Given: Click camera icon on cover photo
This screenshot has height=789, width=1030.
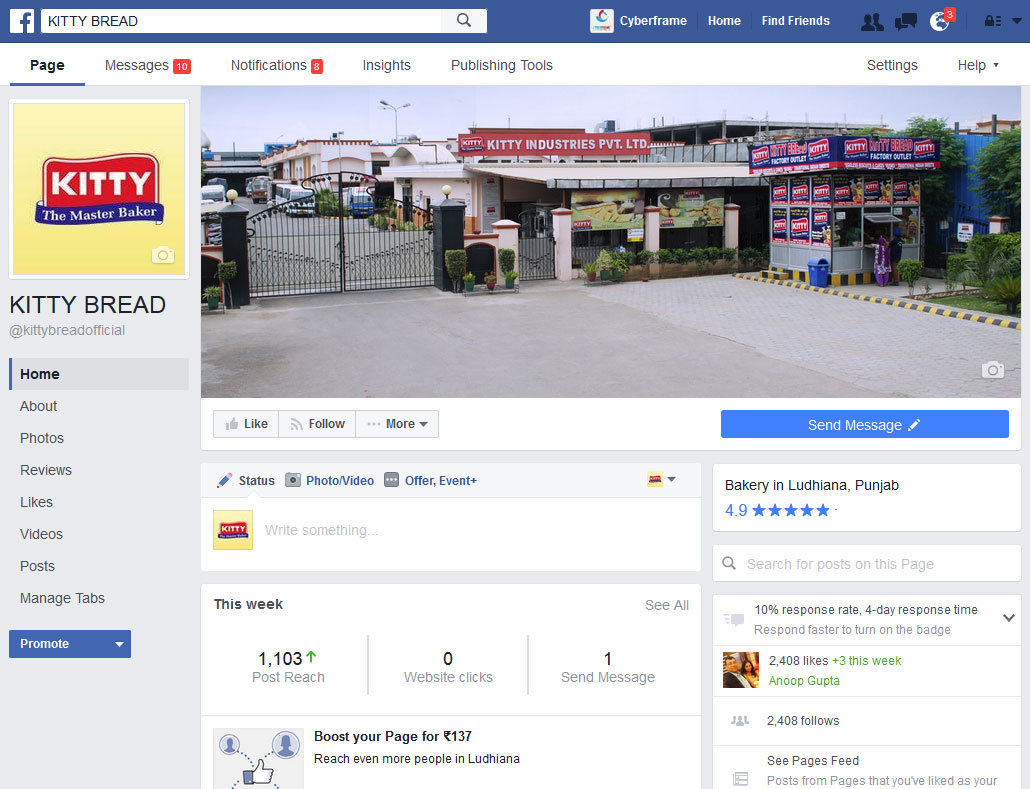Looking at the screenshot, I should (x=992, y=370).
